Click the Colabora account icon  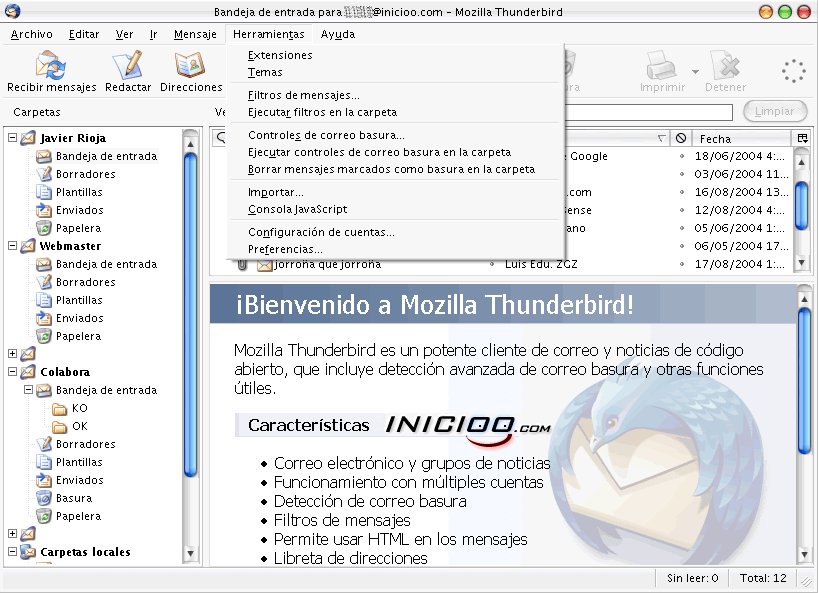pyautogui.click(x=28, y=372)
